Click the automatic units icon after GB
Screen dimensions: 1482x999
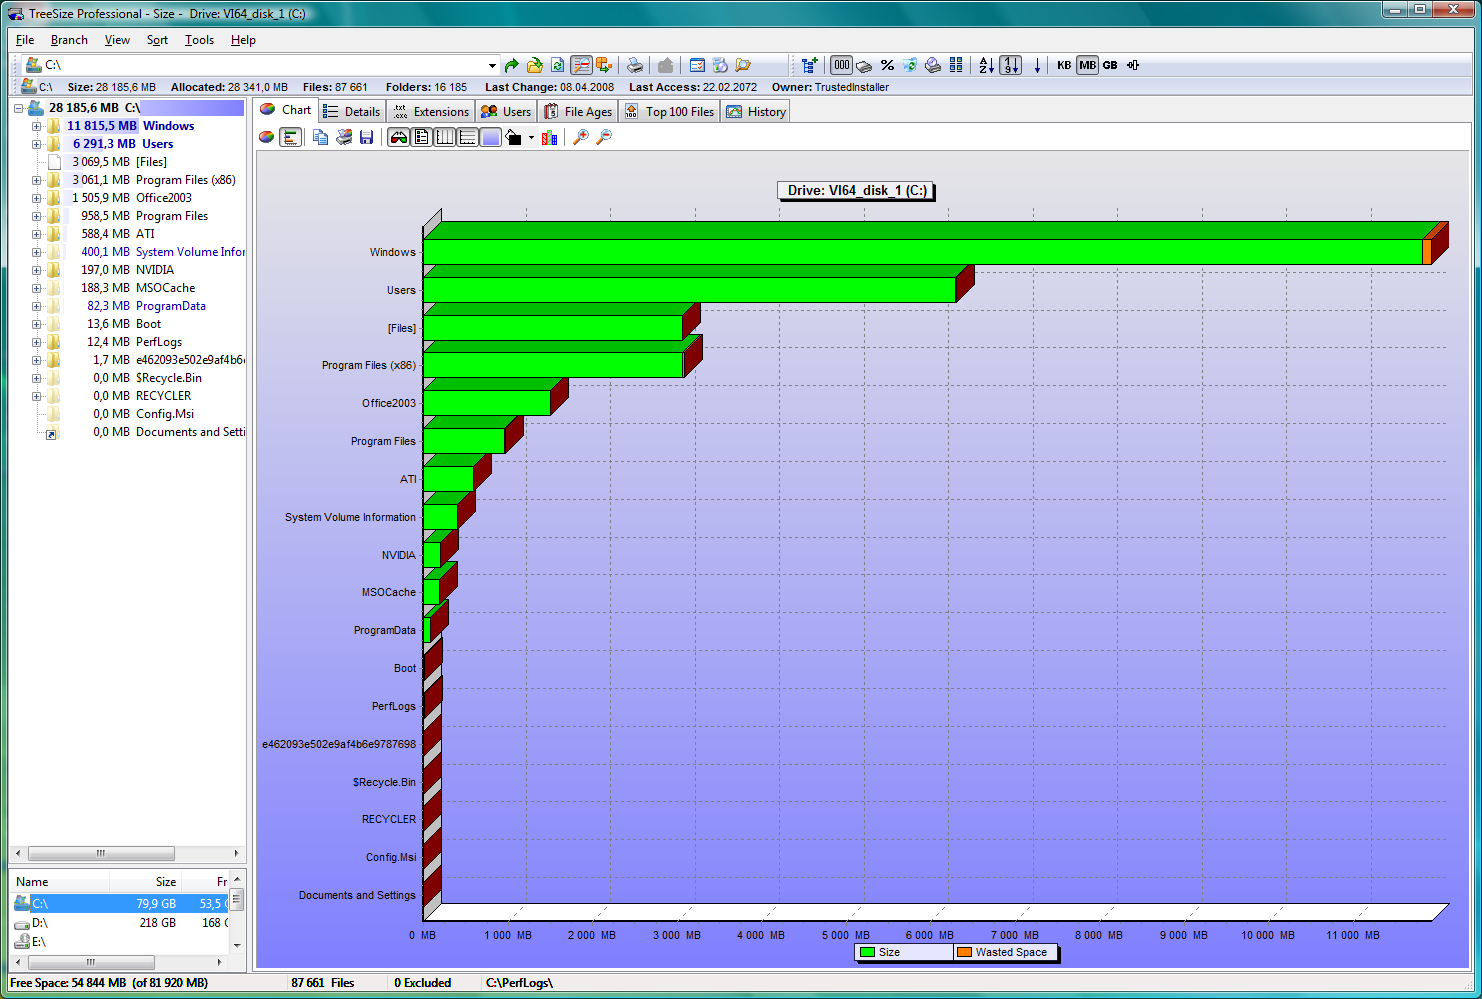point(1133,65)
